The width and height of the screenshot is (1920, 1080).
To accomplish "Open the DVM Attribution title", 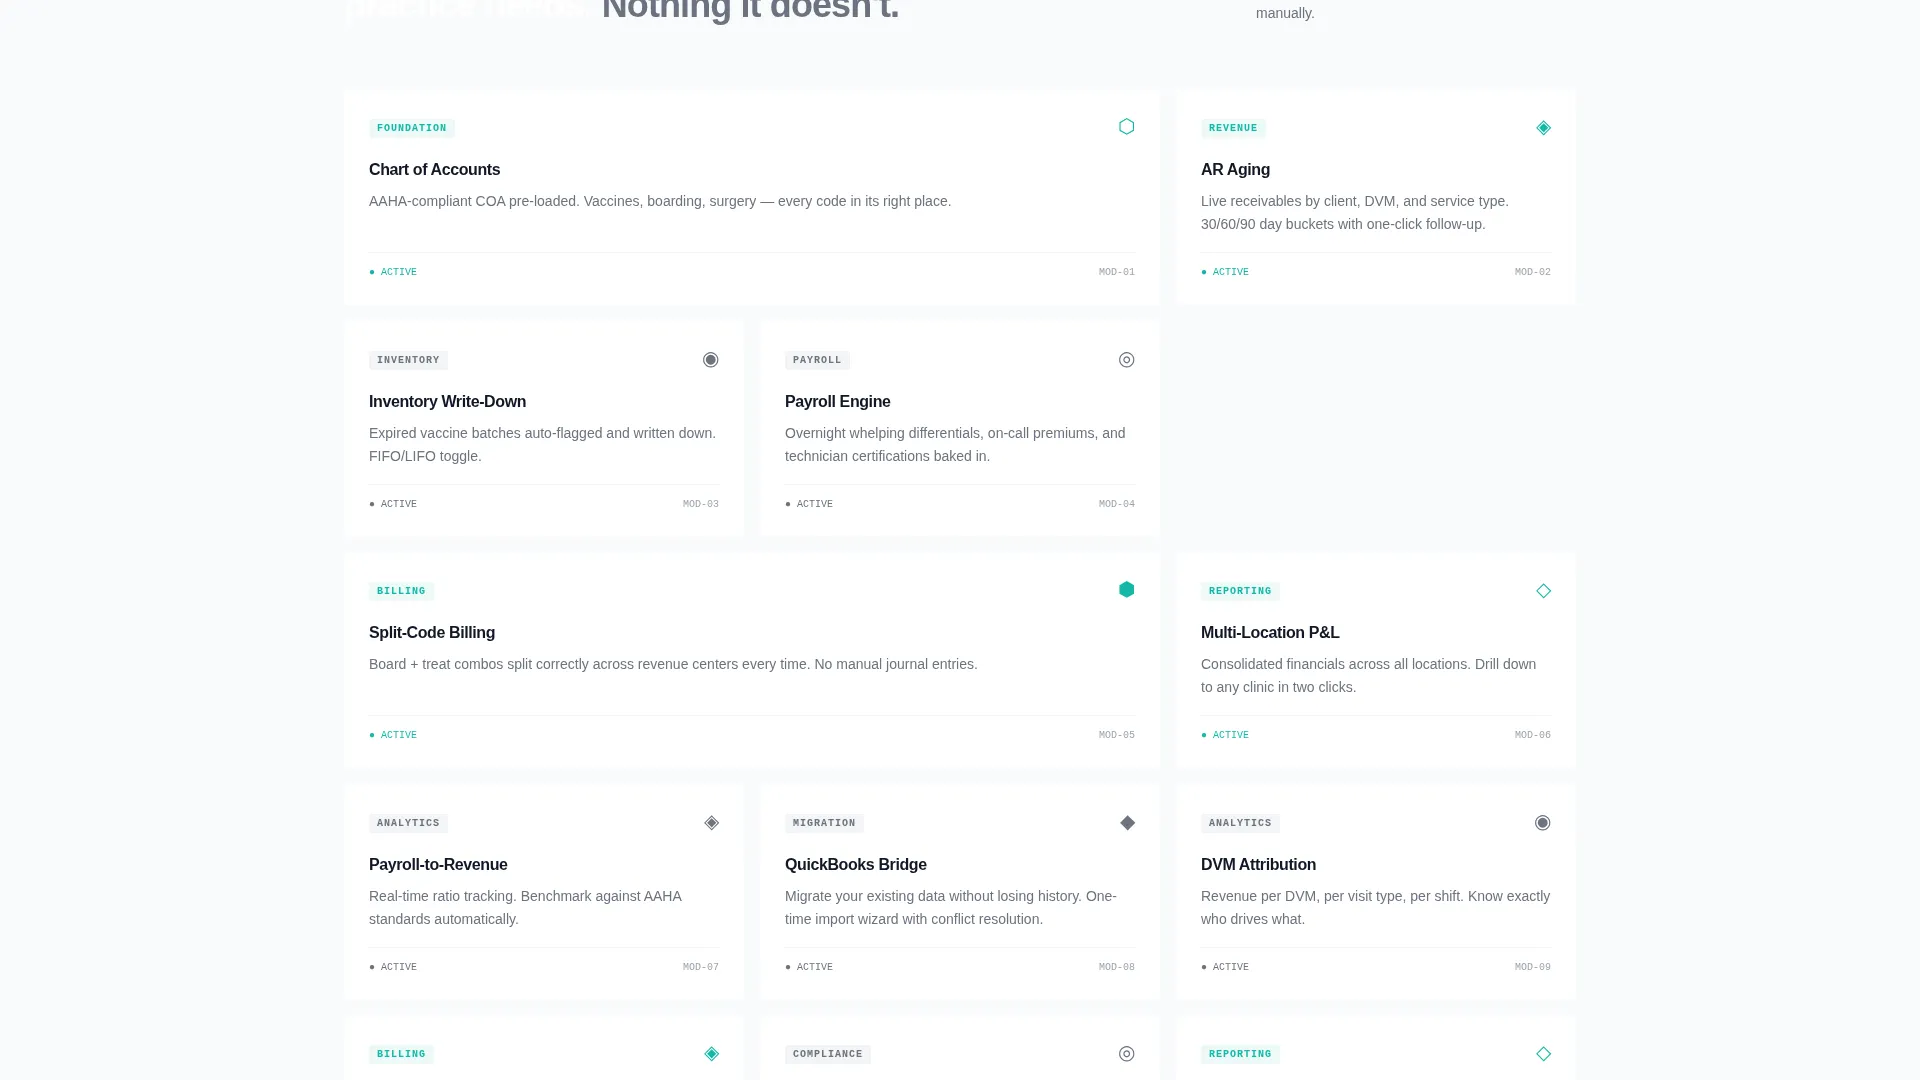I will (x=1258, y=865).
